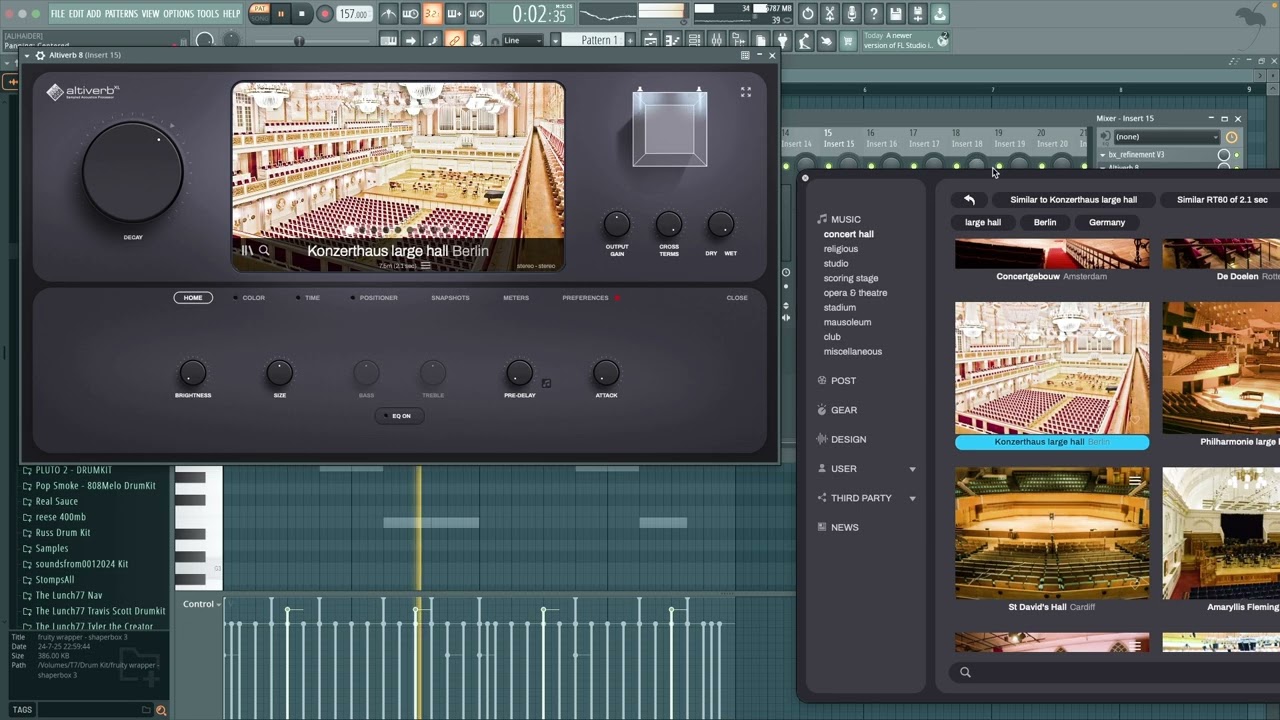Open the Pattern 1 selector
Viewport: 1280px width, 720px height.
click(598, 40)
